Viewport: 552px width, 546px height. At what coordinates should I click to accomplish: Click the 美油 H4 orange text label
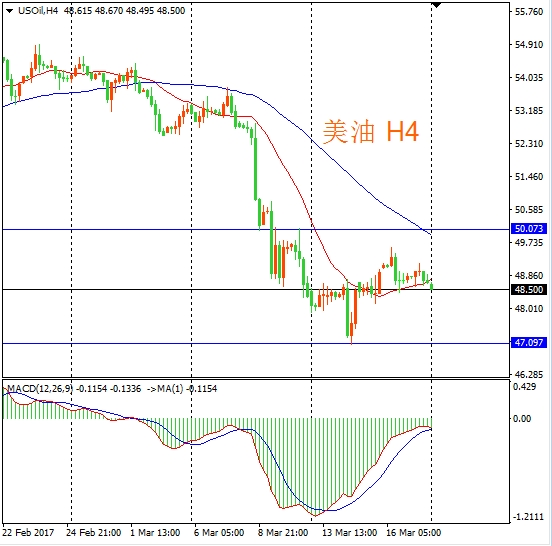pyautogui.click(x=371, y=132)
